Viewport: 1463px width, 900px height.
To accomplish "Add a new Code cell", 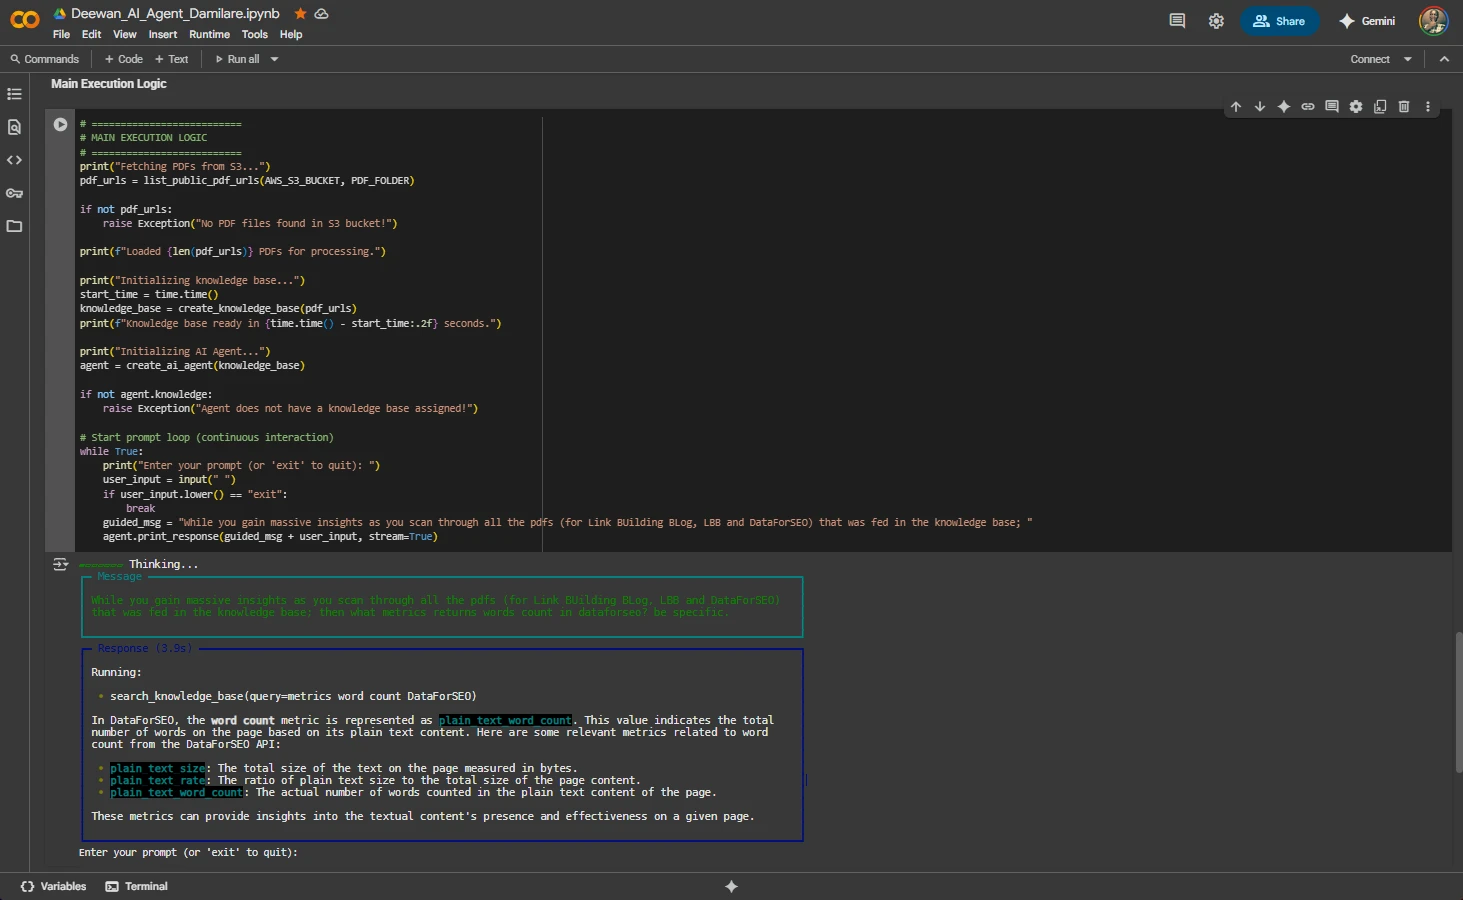I will [x=124, y=59].
